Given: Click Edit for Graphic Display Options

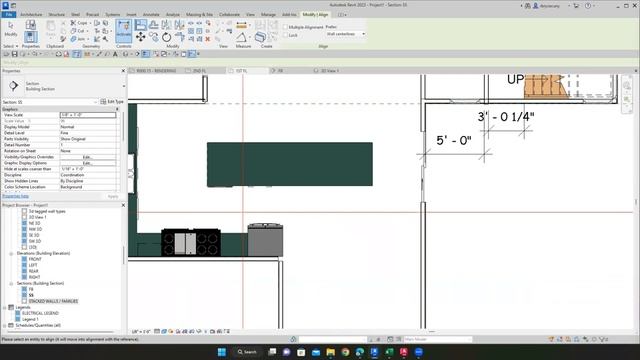Looking at the screenshot, I should pyautogui.click(x=88, y=163).
